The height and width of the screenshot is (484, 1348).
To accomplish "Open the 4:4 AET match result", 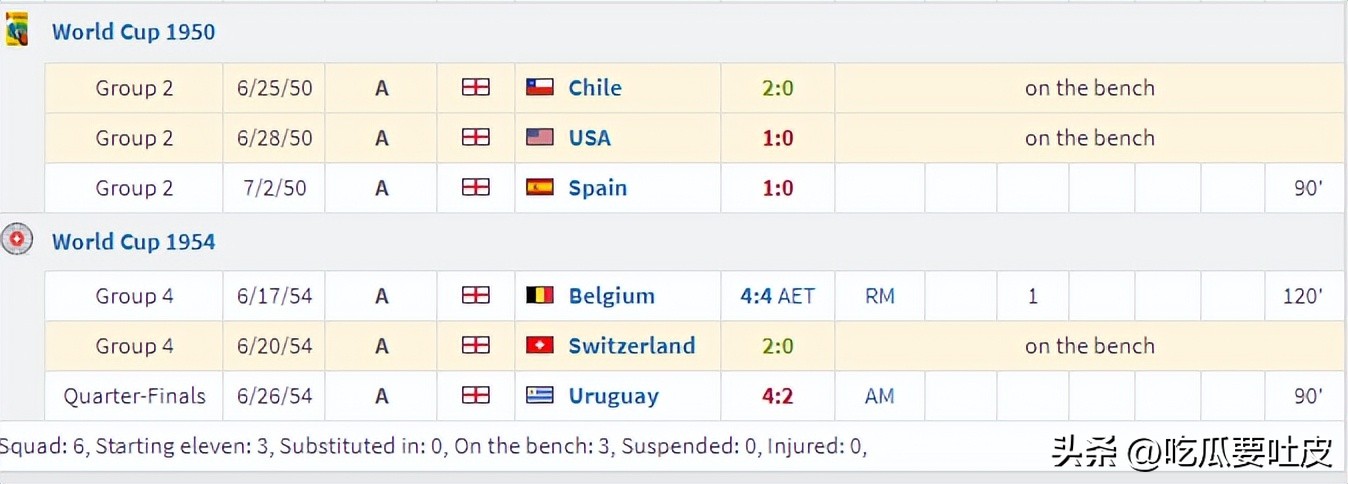I will [777, 296].
